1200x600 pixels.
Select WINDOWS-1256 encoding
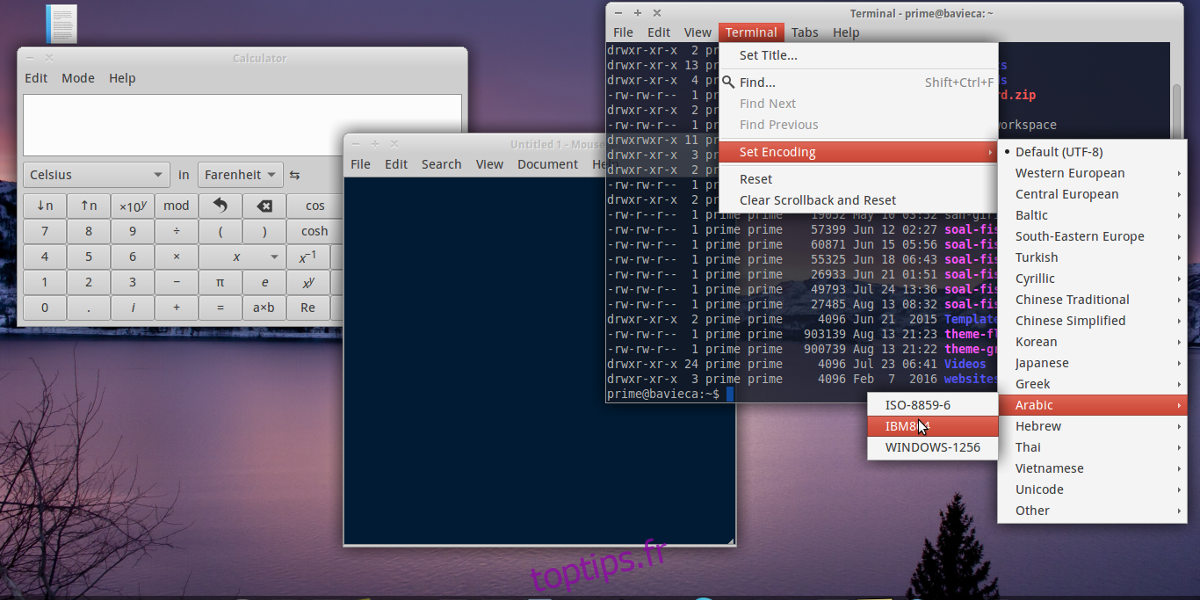click(932, 447)
